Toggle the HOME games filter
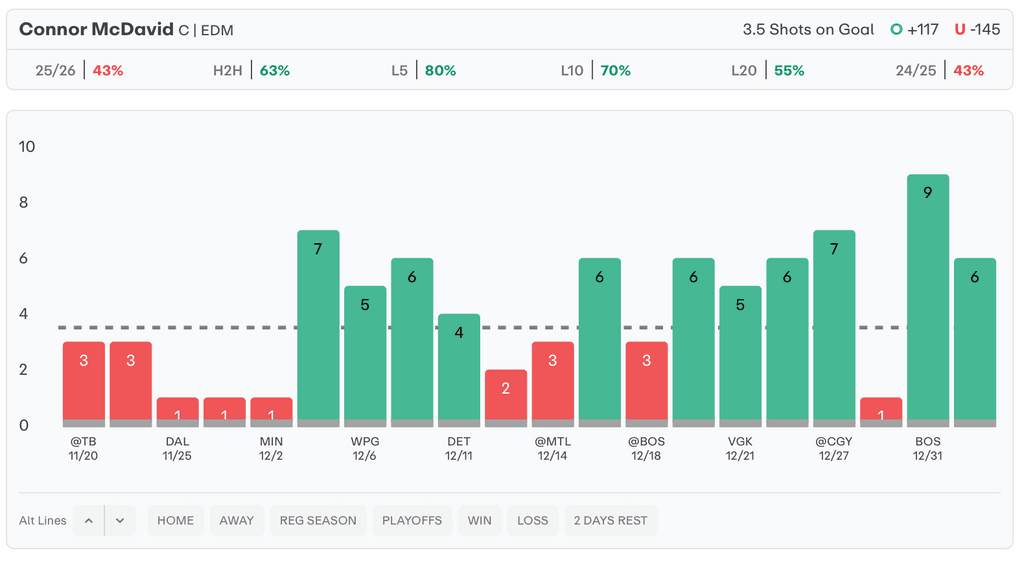The width and height of the screenshot is (1024, 563). (176, 520)
